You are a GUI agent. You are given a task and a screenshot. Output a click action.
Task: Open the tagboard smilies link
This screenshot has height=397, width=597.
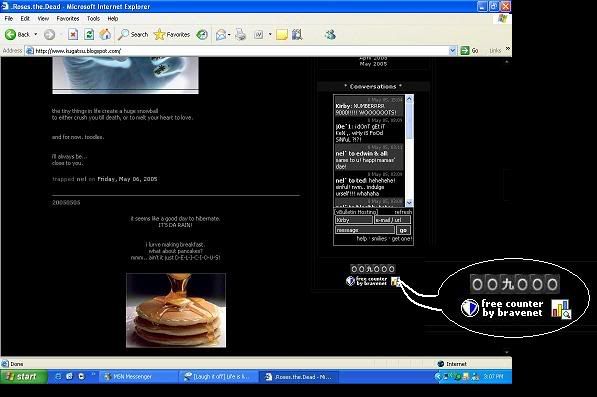[x=379, y=239]
